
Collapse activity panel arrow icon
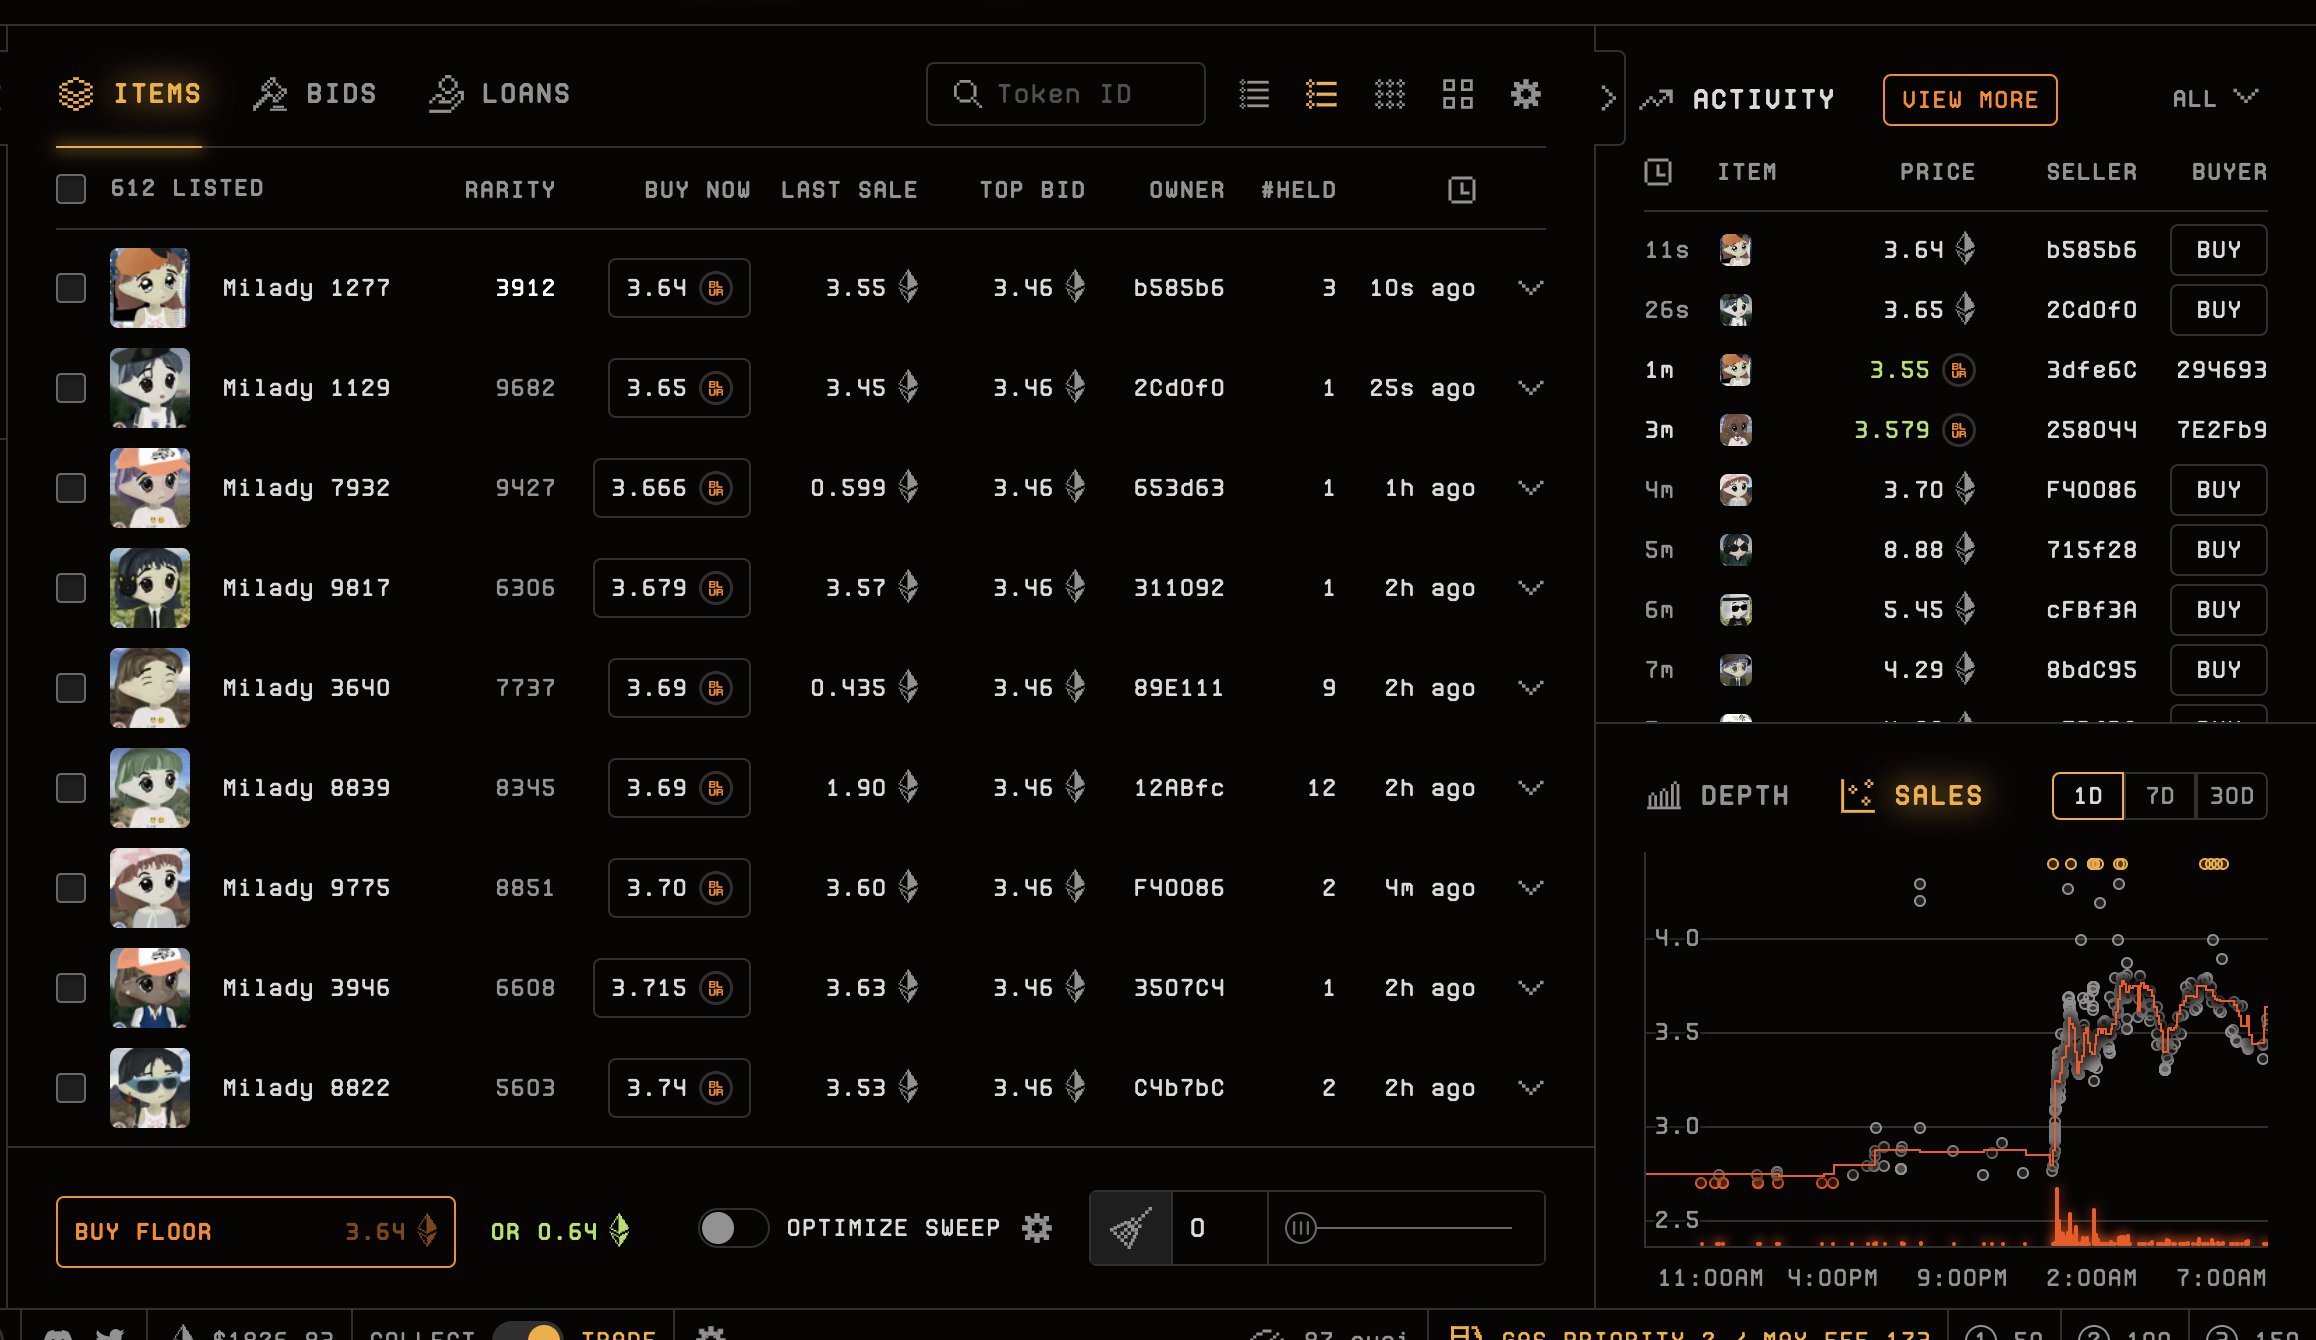click(1608, 98)
